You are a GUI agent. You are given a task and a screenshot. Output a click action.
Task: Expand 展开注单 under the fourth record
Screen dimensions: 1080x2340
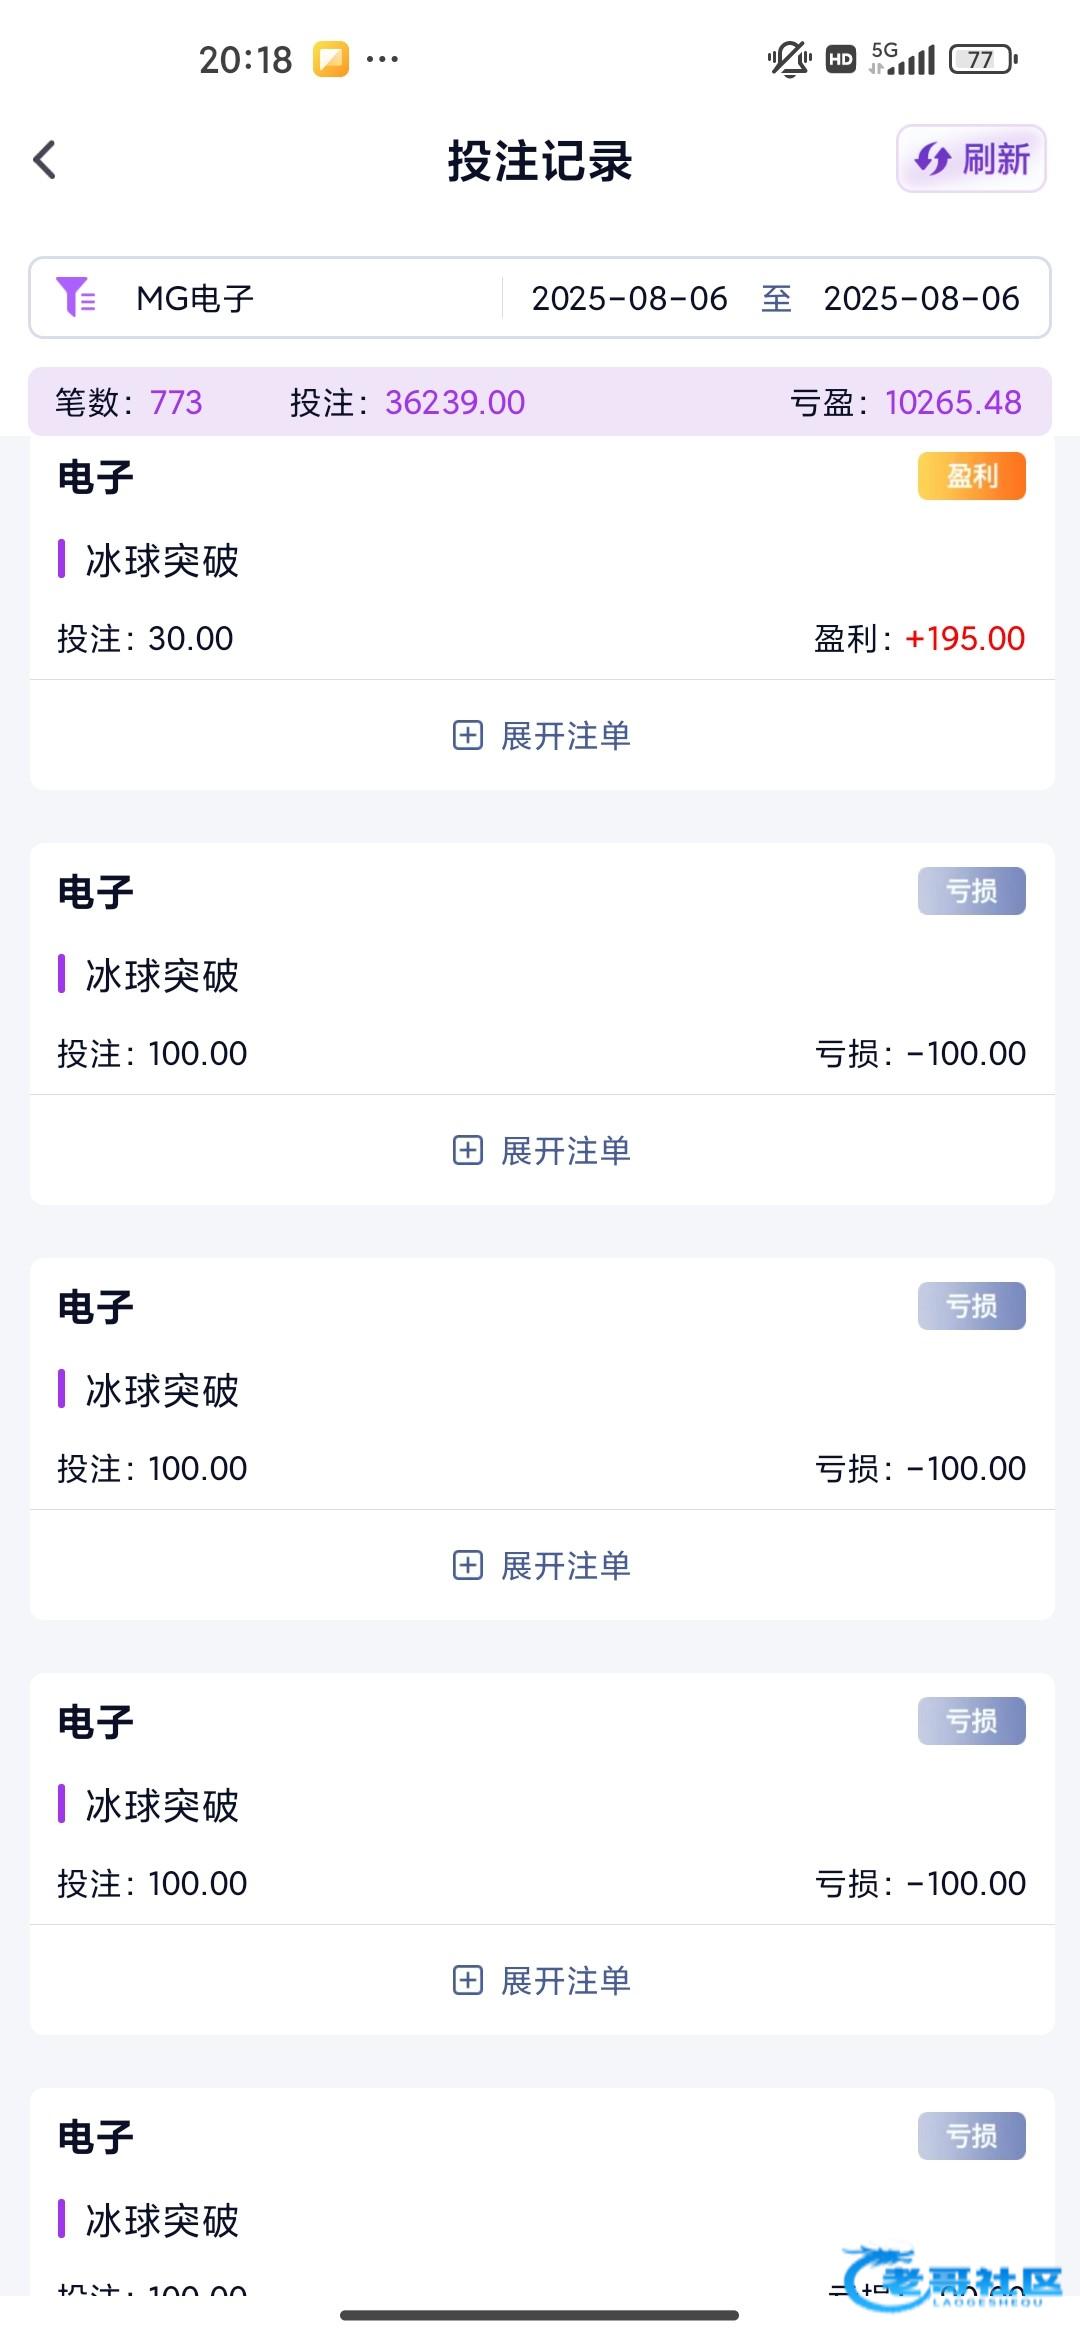[x=565, y=1981]
